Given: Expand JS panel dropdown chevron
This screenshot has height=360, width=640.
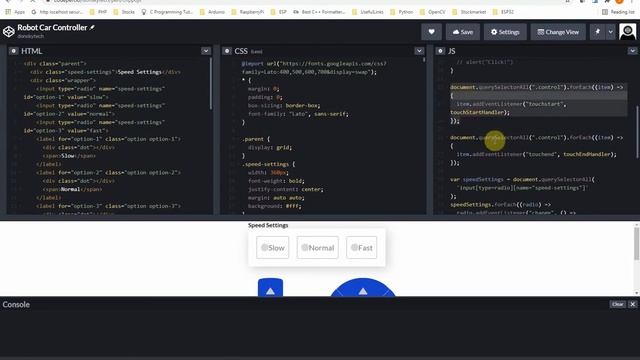Looking at the screenshot, I should click(x=632, y=51).
